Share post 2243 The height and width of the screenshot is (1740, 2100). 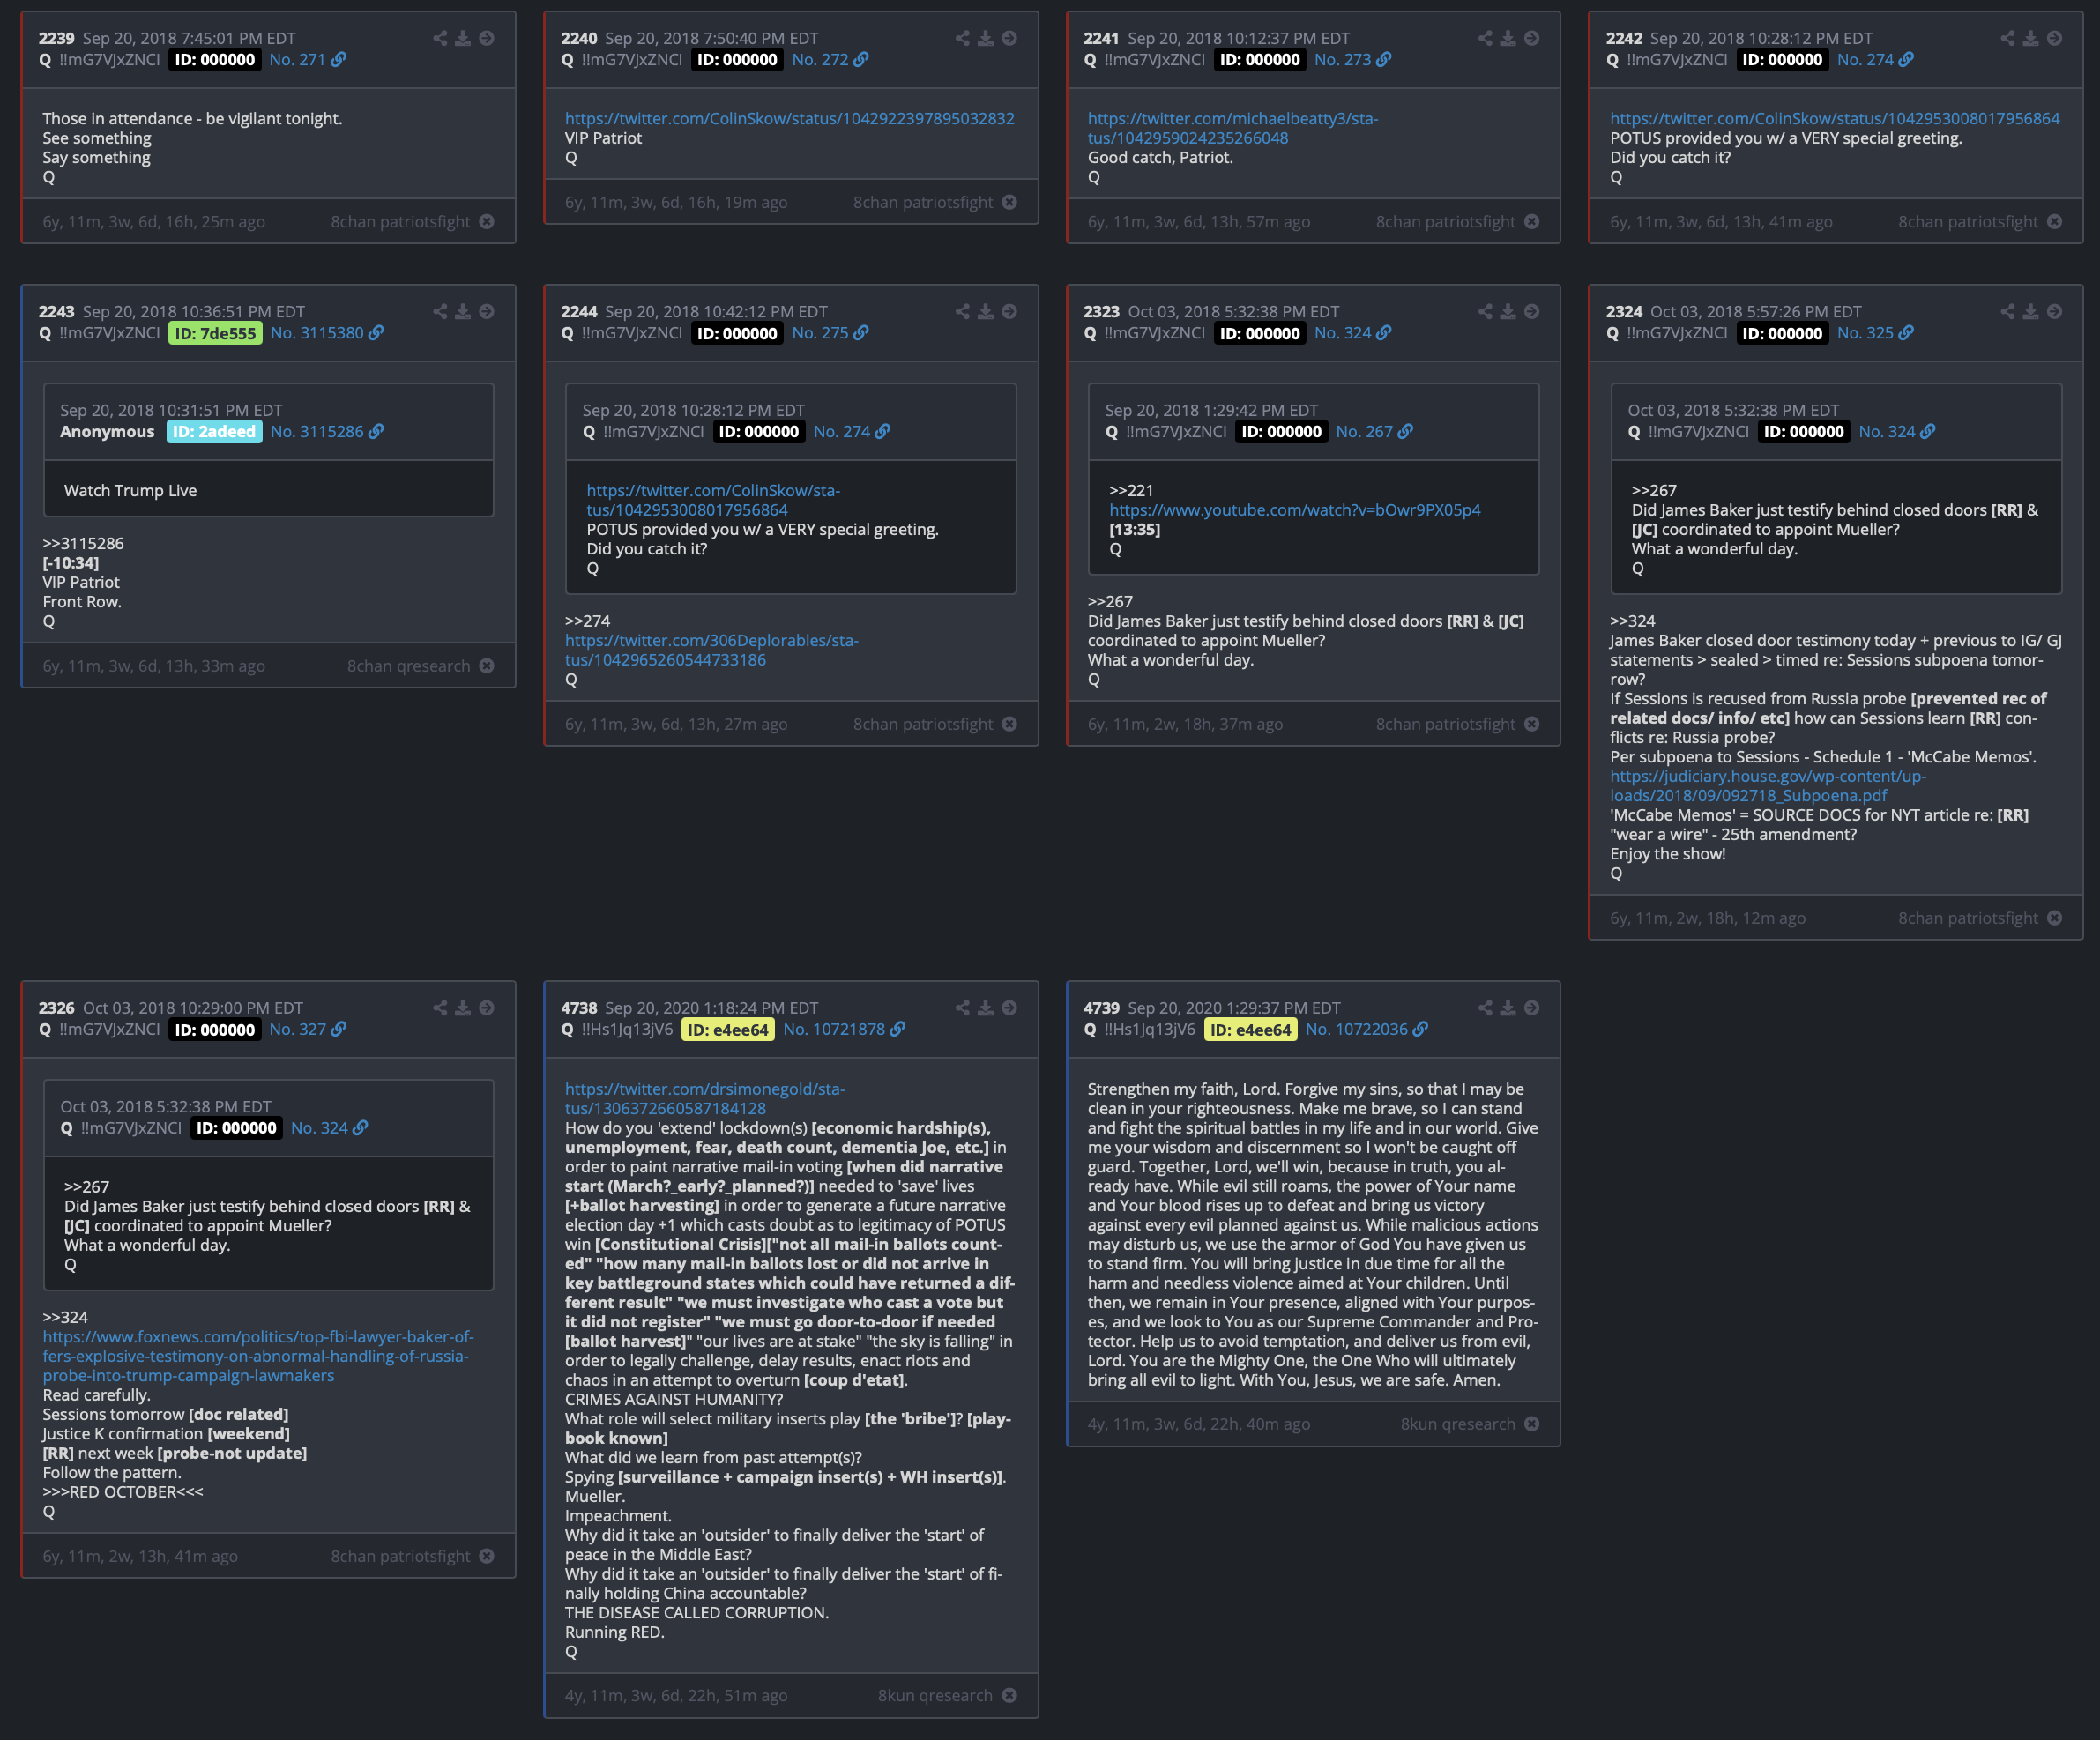click(x=440, y=311)
